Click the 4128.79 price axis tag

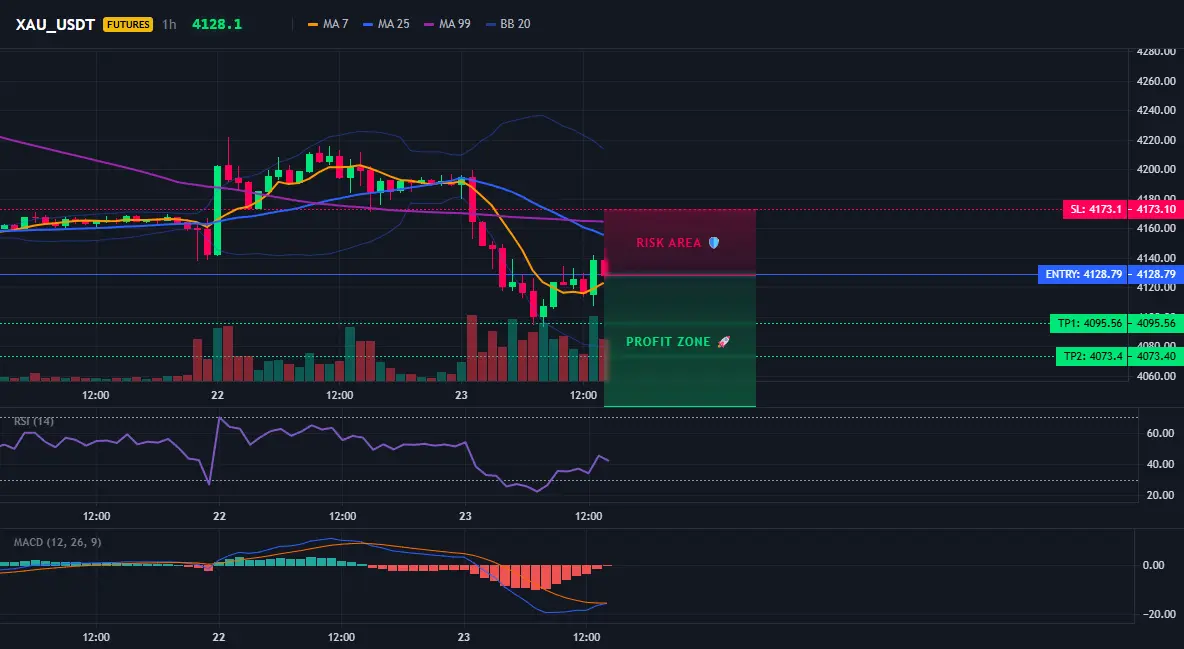tap(1156, 274)
